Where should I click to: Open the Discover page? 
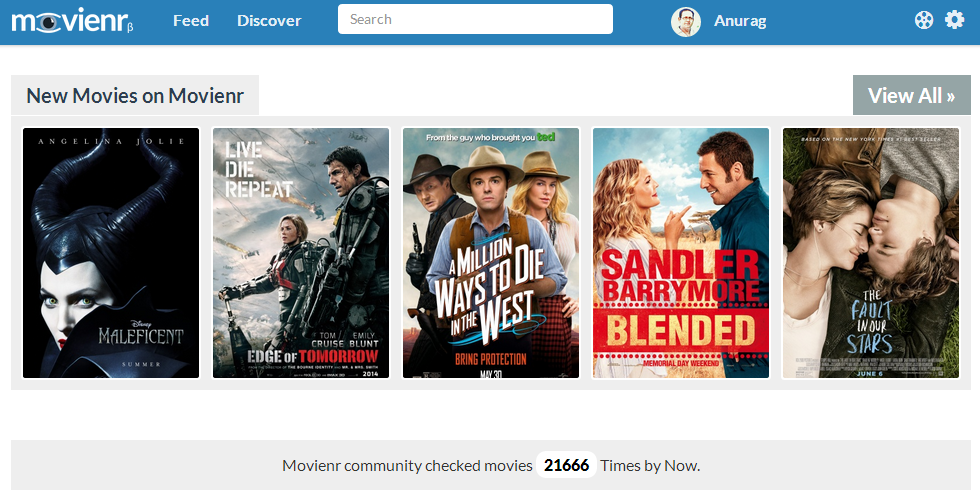tap(269, 21)
